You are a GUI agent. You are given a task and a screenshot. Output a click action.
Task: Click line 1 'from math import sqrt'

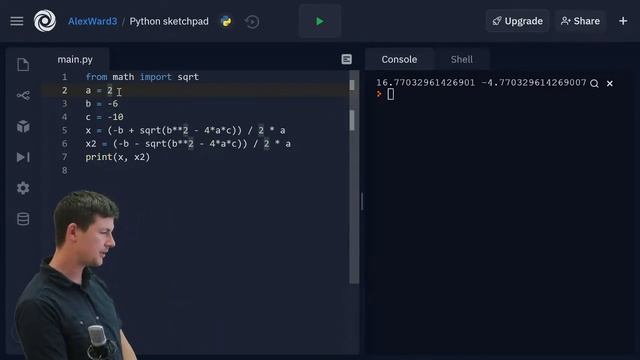[142, 77]
